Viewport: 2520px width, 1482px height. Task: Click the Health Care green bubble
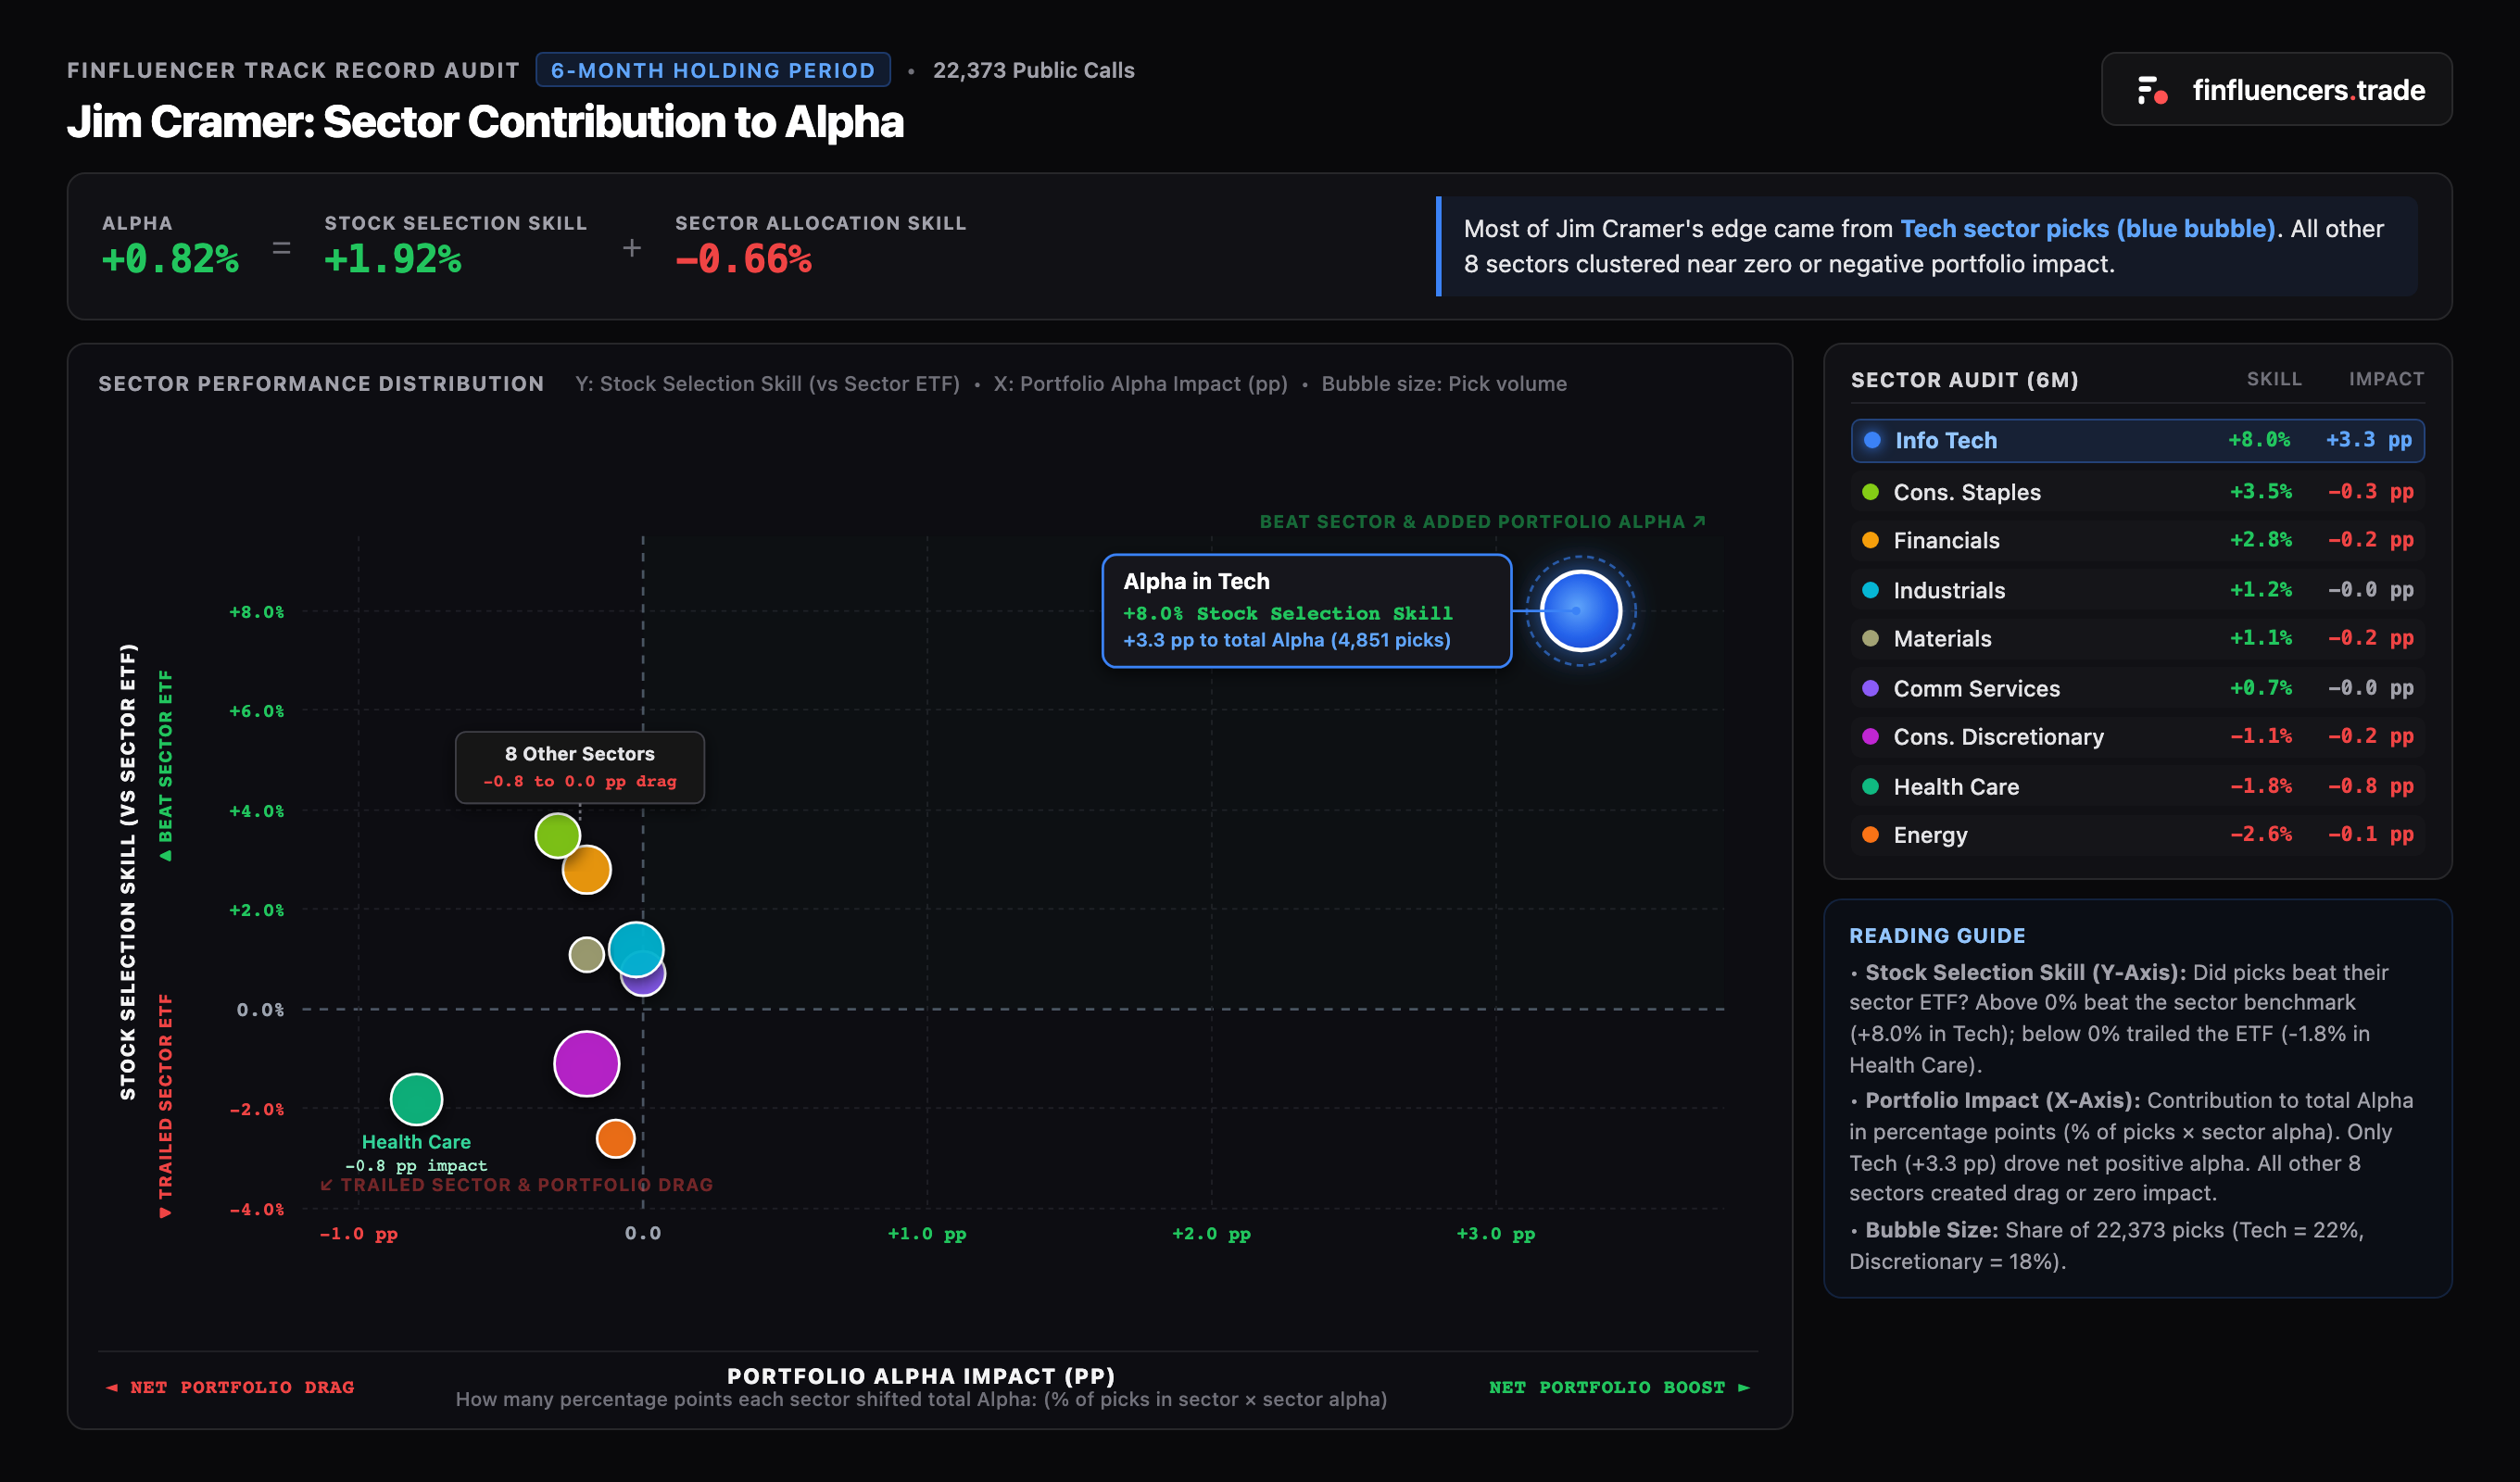[416, 1099]
